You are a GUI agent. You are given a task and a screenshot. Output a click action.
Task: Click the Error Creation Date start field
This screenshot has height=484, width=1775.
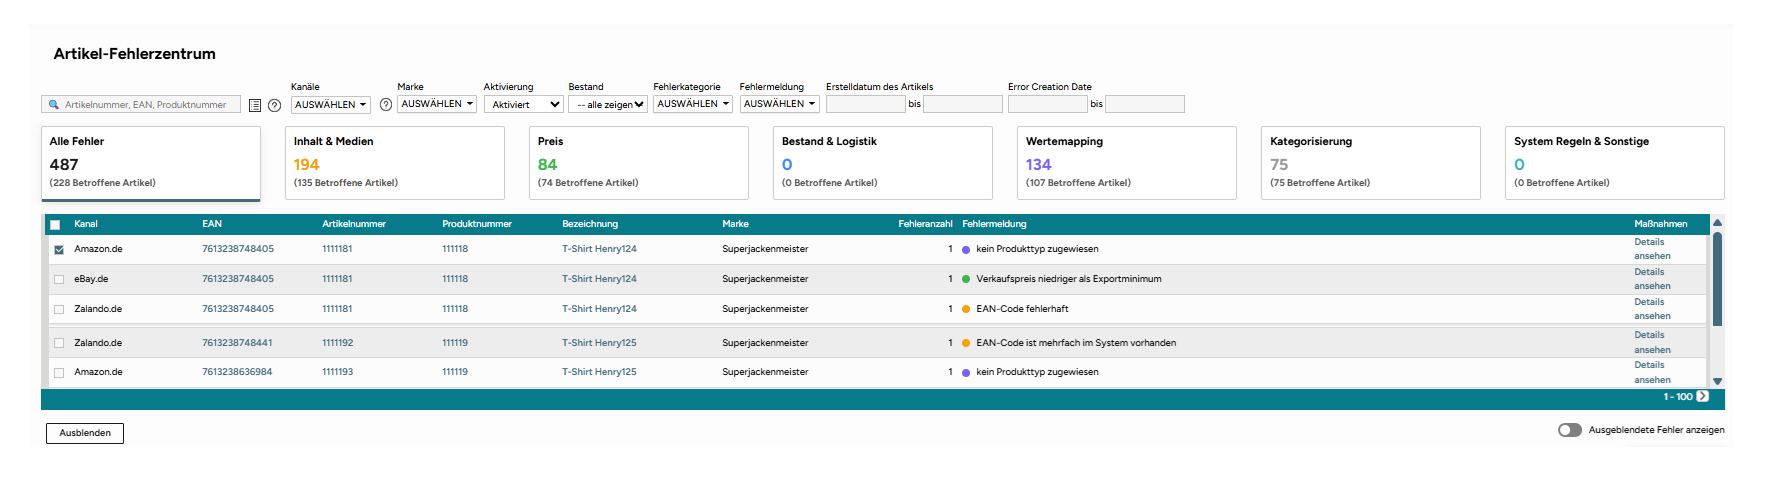[1048, 104]
